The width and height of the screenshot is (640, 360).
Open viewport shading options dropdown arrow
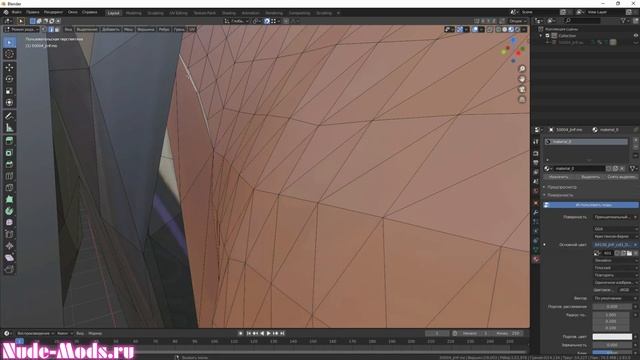[524, 29]
